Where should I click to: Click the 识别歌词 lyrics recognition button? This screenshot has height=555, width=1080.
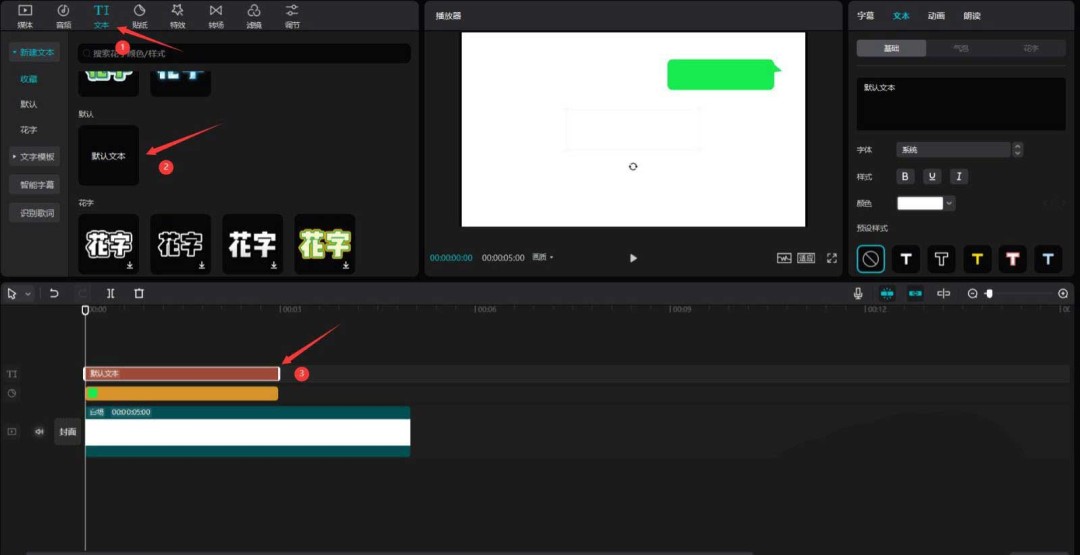(38, 213)
